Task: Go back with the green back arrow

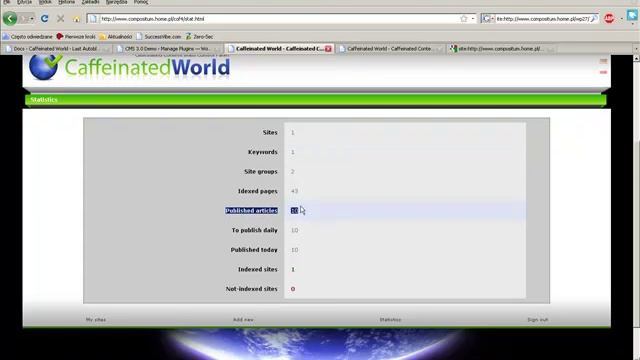Action: (10, 18)
